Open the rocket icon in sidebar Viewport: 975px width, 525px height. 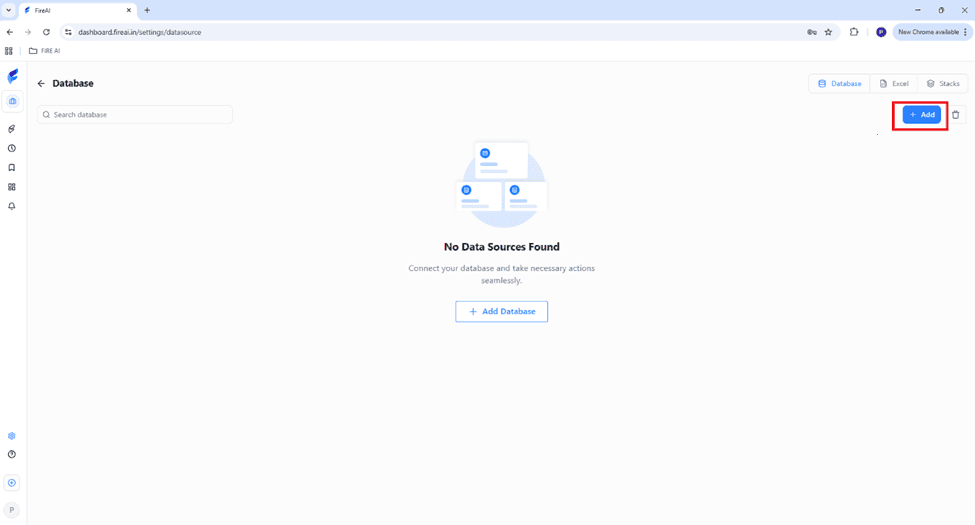point(12,129)
